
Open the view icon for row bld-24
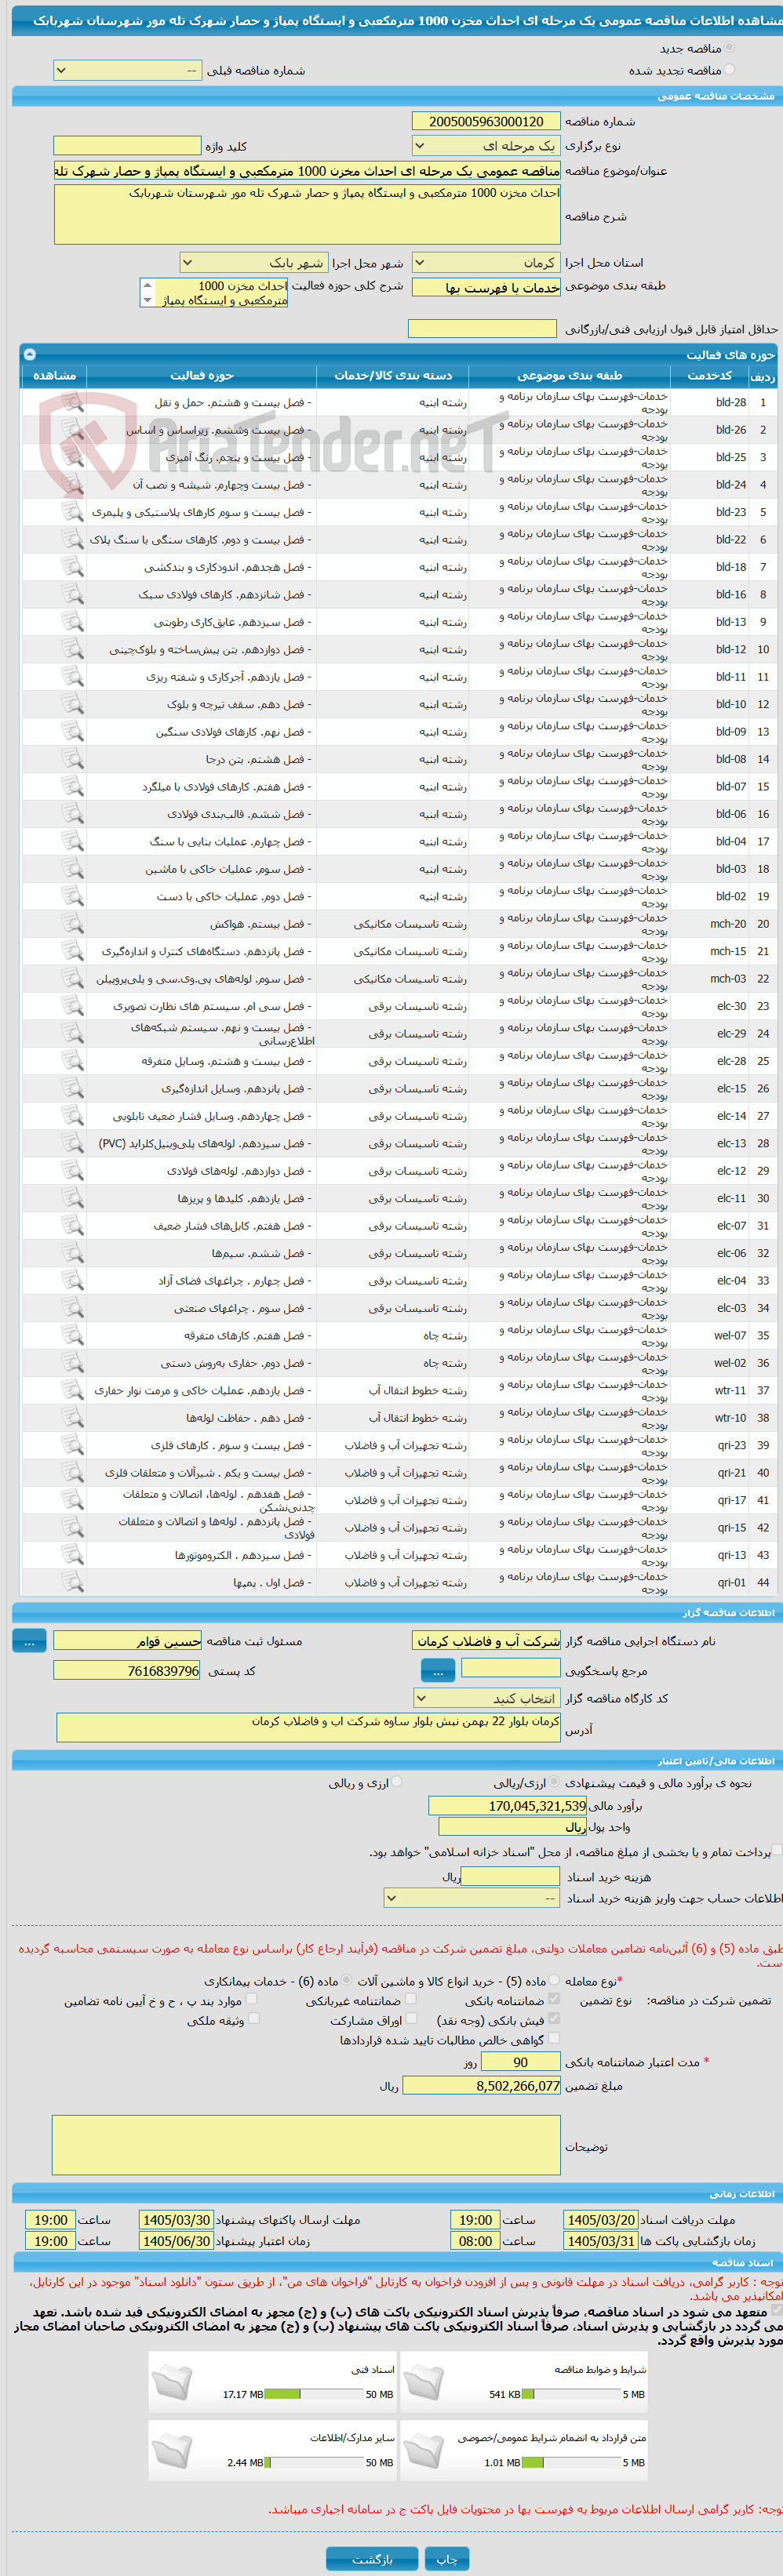pyautogui.click(x=72, y=484)
